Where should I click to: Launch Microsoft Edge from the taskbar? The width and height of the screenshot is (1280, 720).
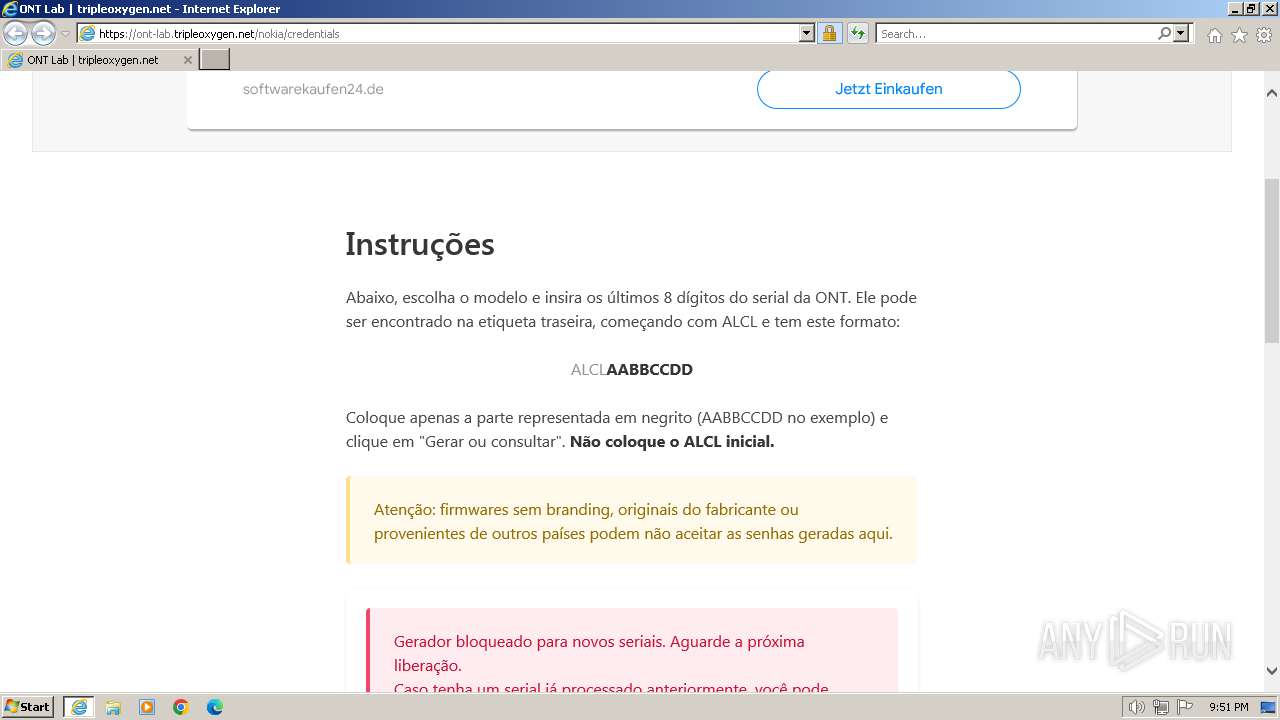click(x=215, y=707)
